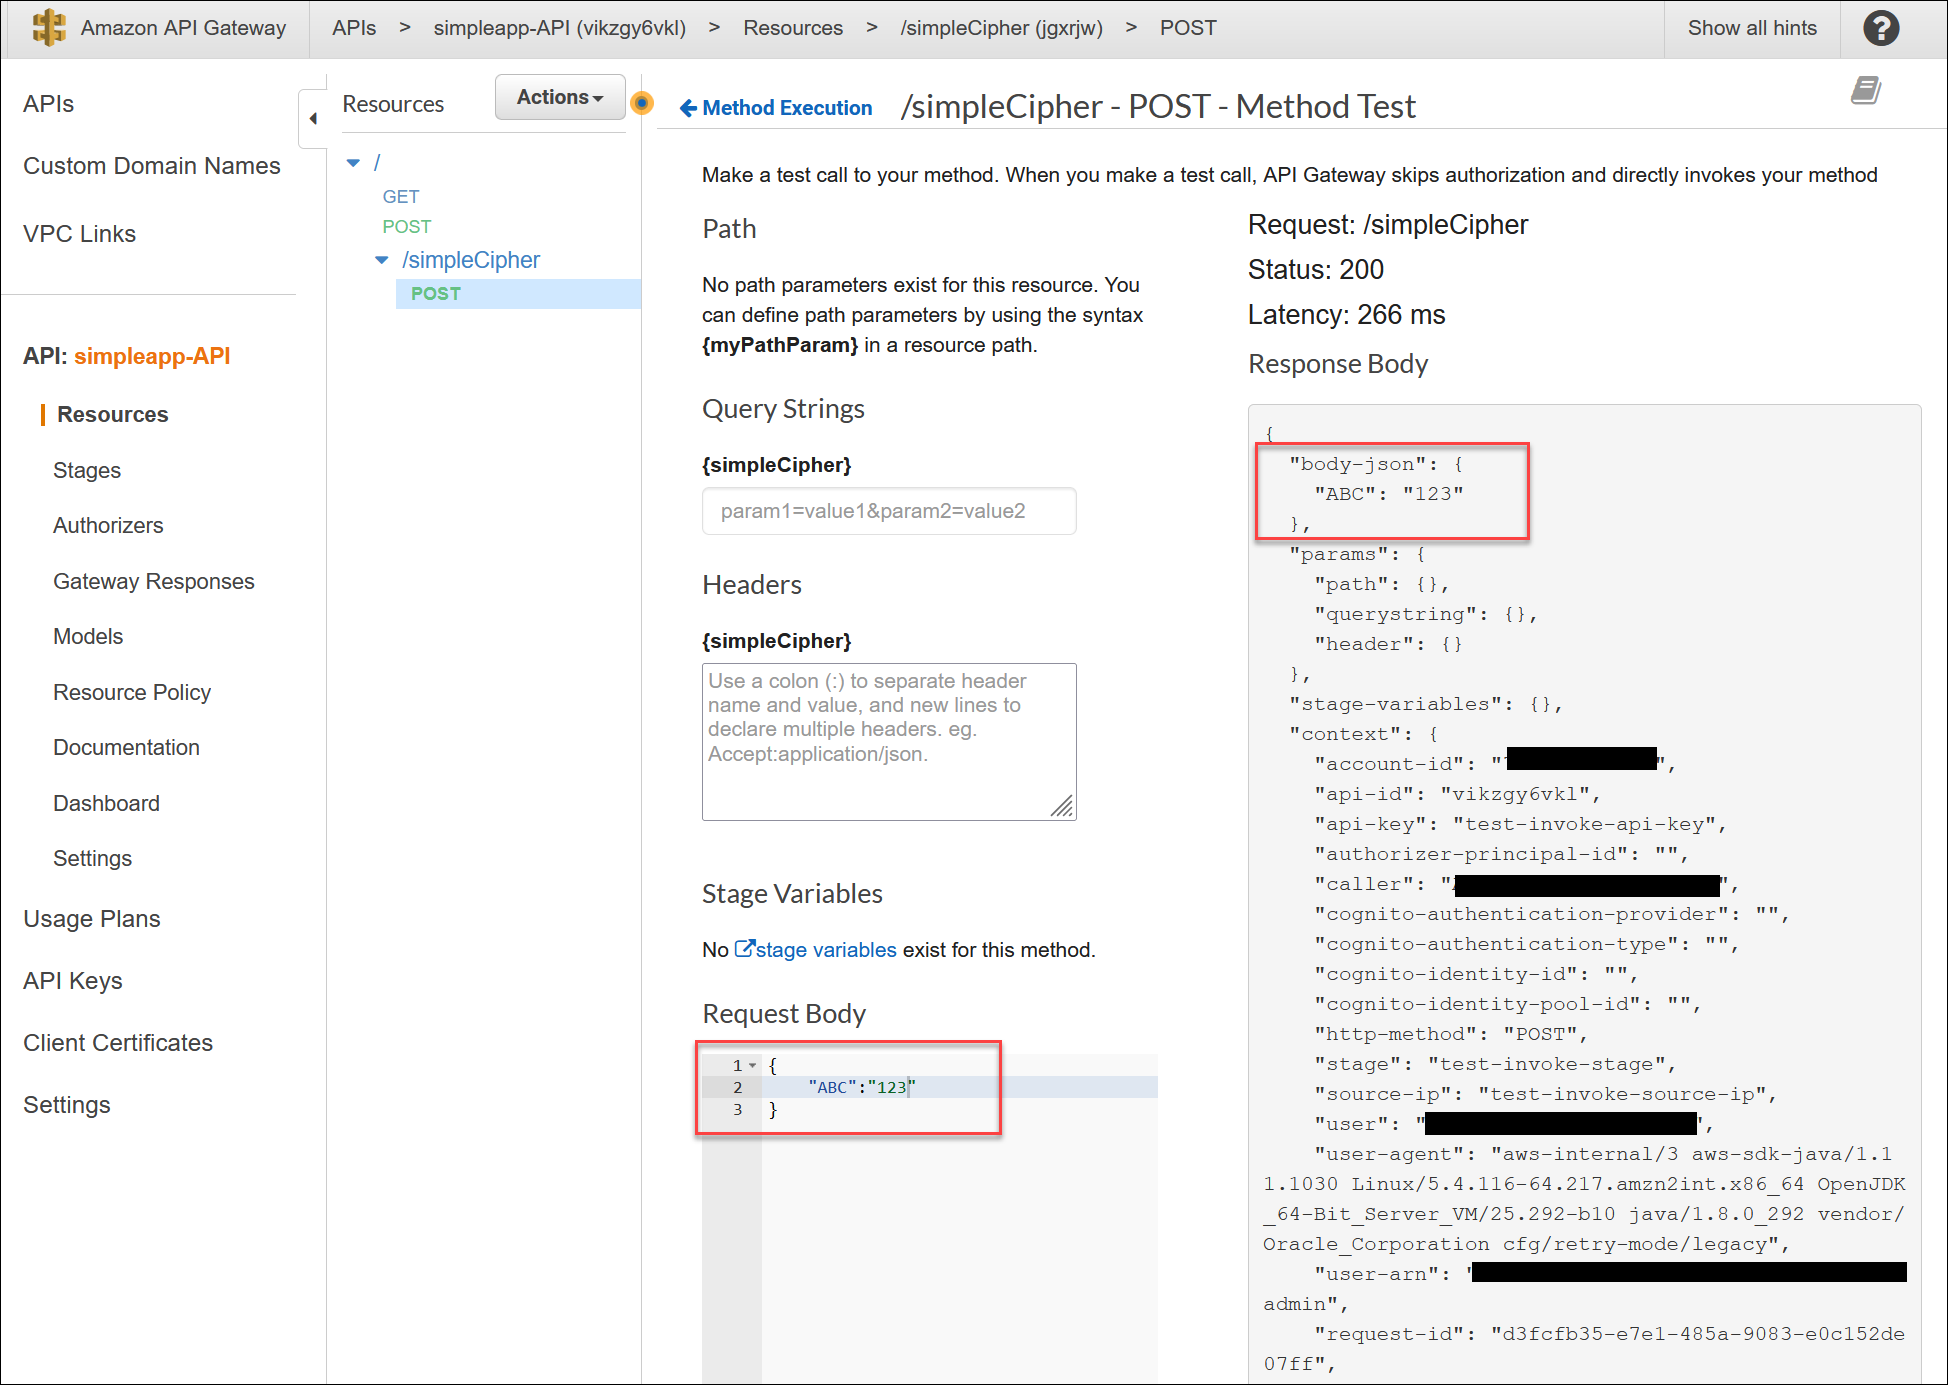The image size is (1948, 1385).
Task: Open the stage variables link
Action: click(x=825, y=950)
